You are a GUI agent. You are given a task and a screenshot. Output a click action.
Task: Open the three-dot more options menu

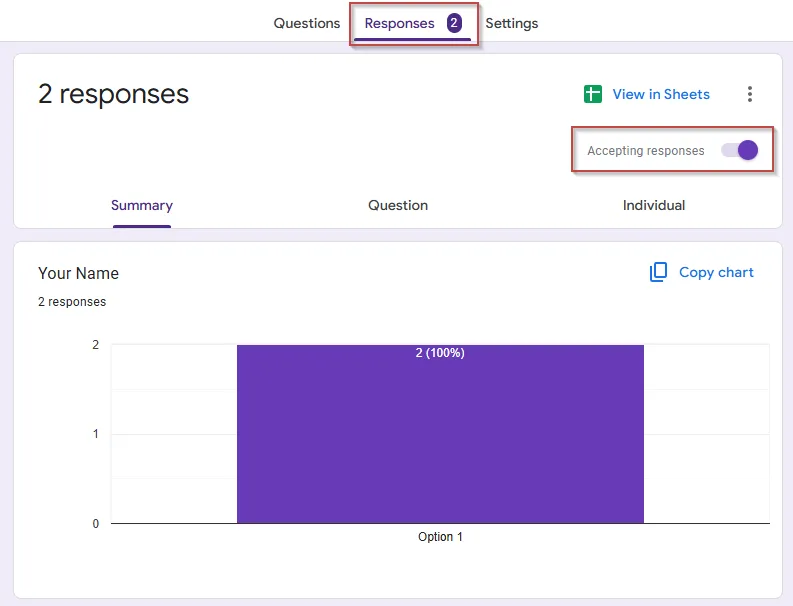750,94
